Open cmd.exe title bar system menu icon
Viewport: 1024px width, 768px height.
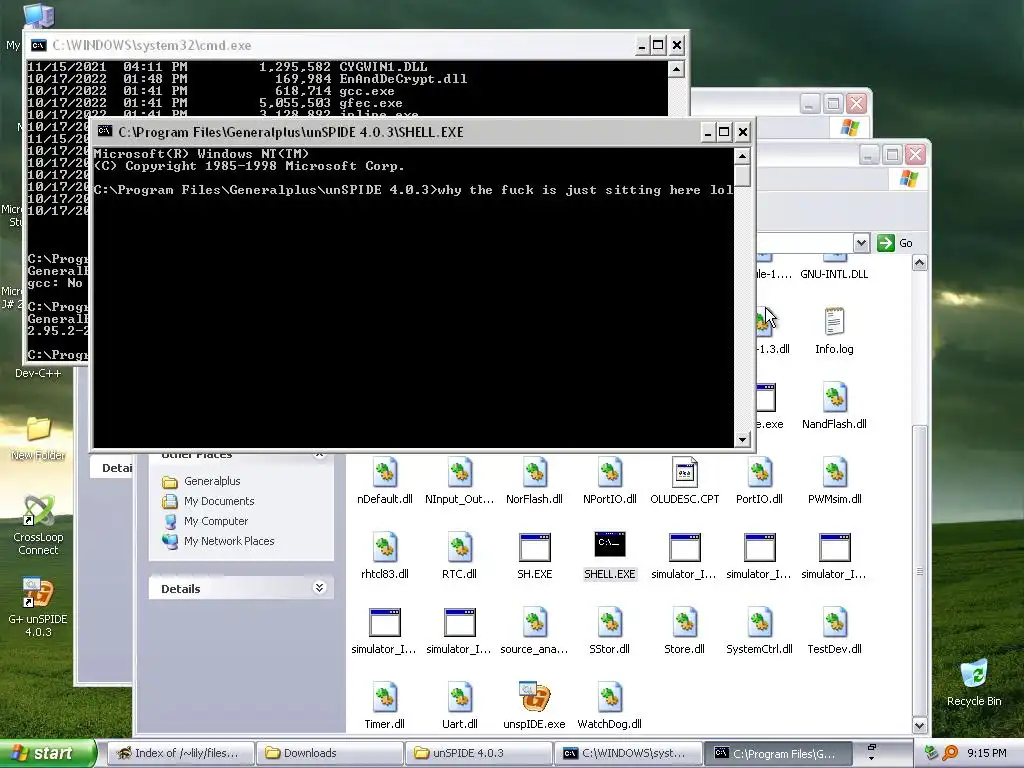point(39,45)
